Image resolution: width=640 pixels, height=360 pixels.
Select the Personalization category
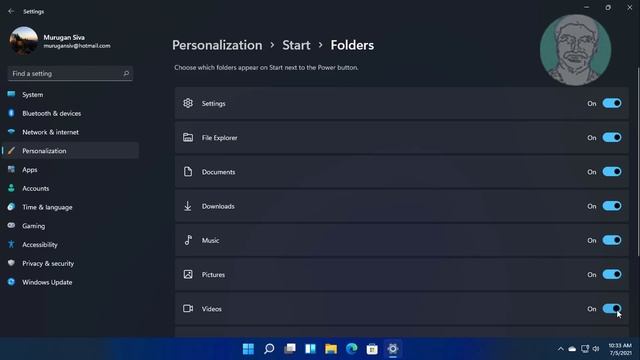pyautogui.click(x=70, y=151)
